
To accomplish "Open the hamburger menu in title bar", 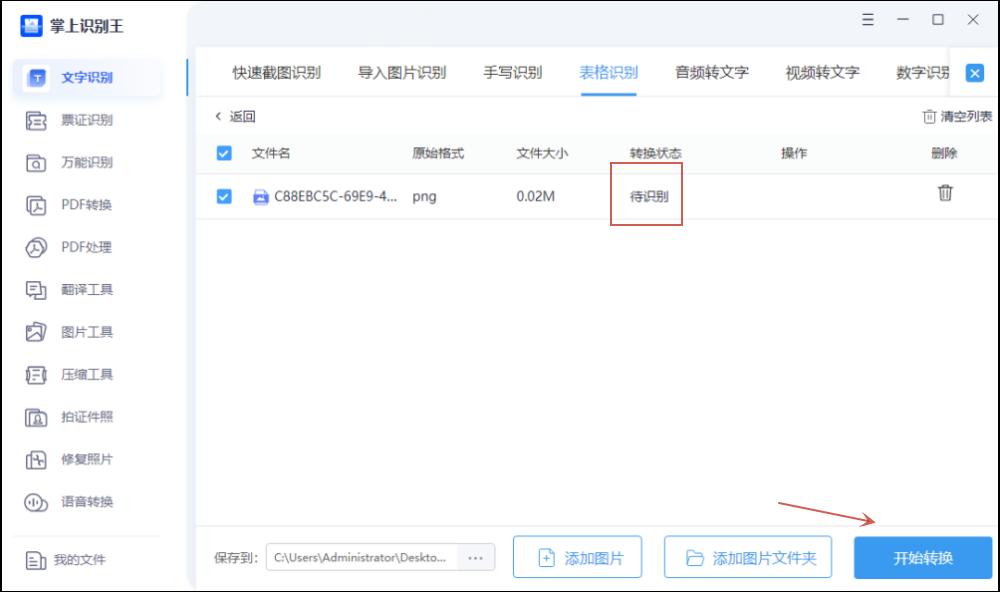I will (867, 20).
